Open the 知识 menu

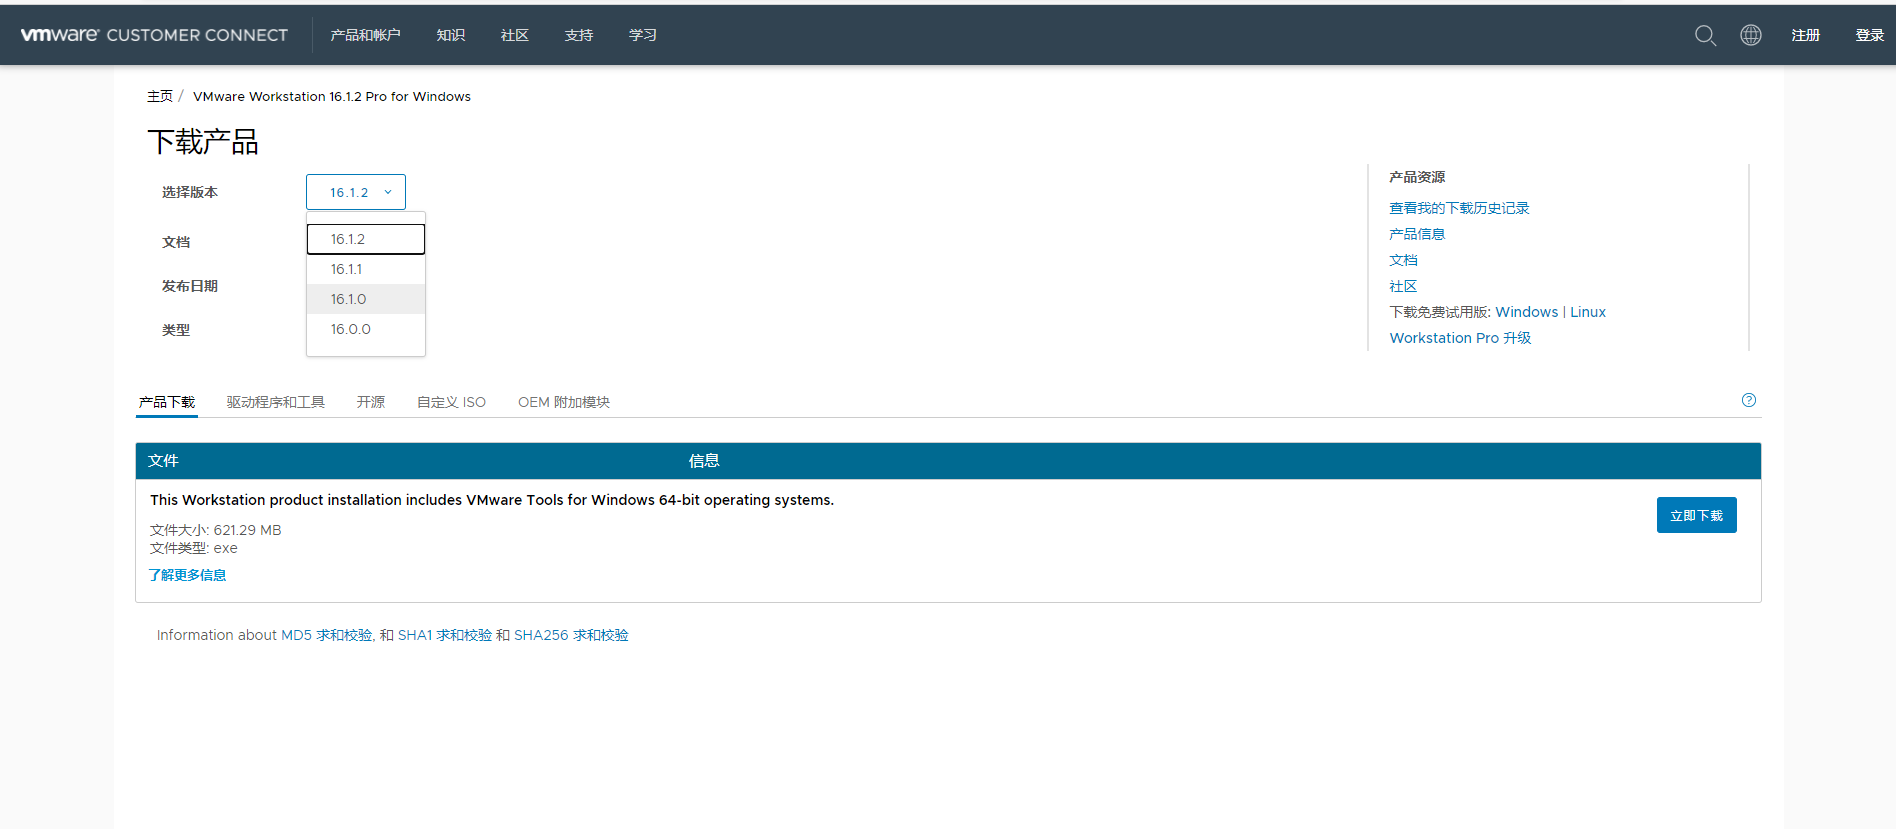point(451,35)
